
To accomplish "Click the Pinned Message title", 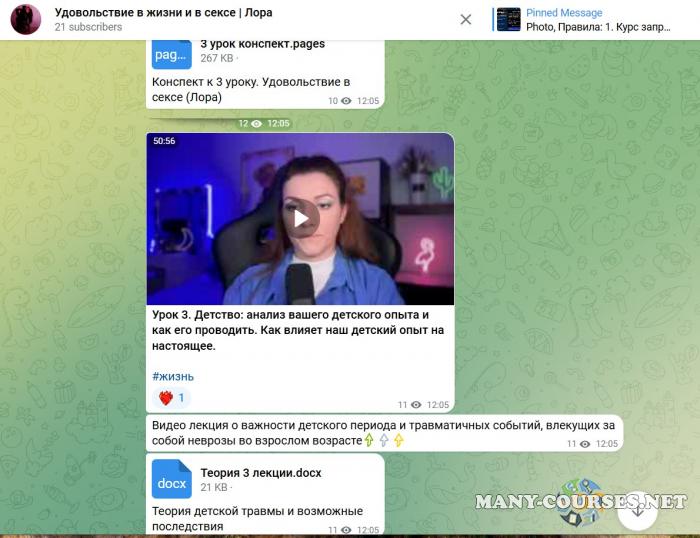I will pos(564,13).
